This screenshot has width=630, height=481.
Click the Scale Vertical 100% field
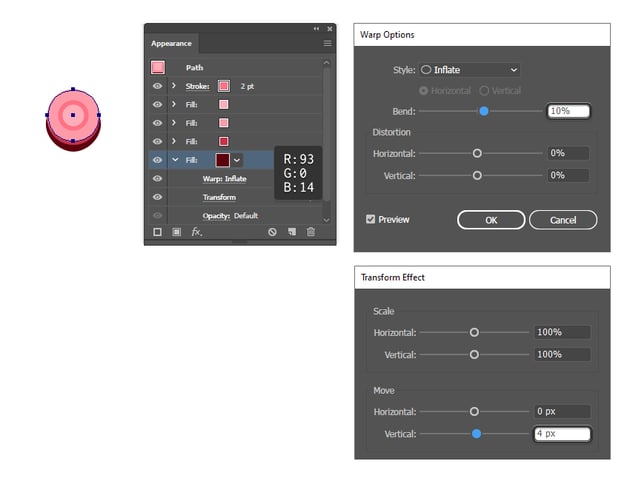click(x=562, y=354)
